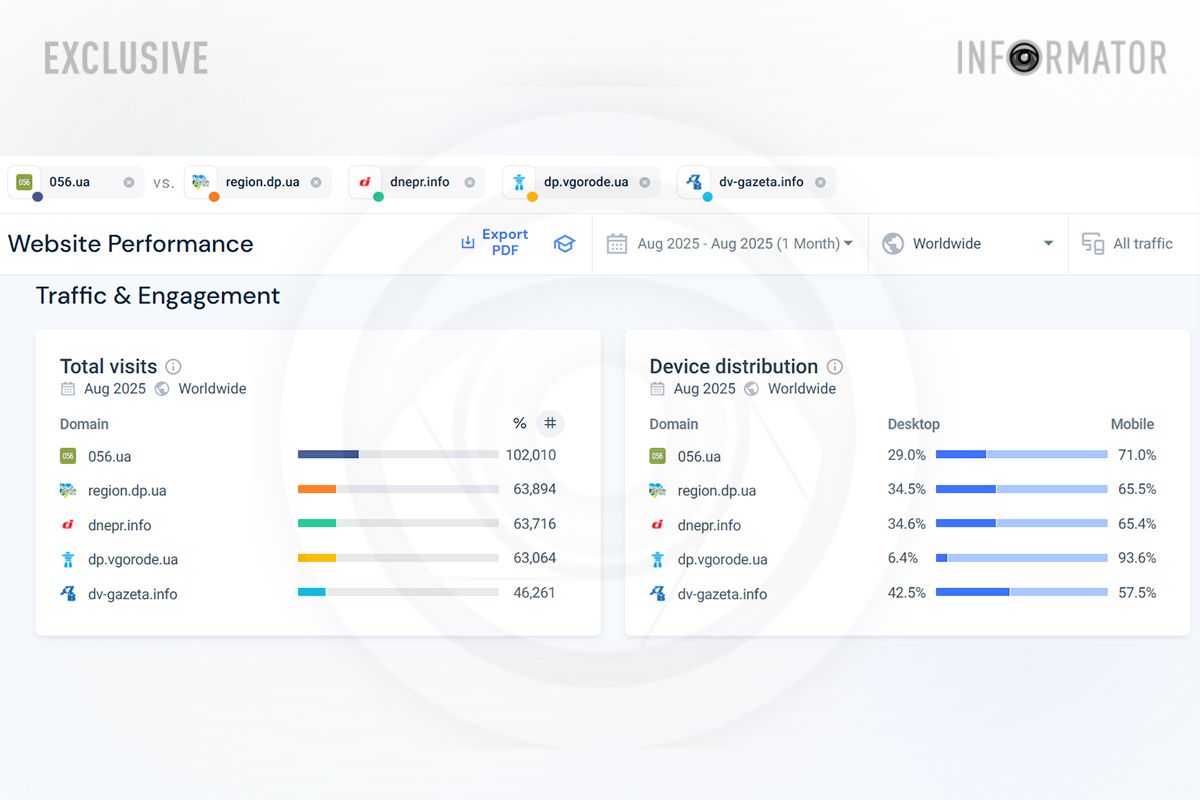Open the All traffic device filter
Viewport: 1200px width, 800px height.
[1128, 244]
